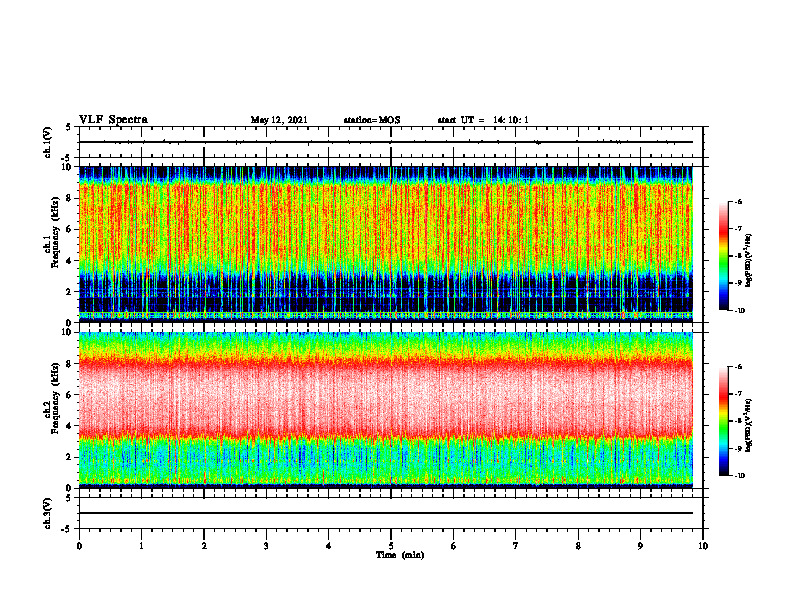Click the ch.1 spectrogram color scale bar
The width and height of the screenshot is (792, 612).
click(x=723, y=256)
